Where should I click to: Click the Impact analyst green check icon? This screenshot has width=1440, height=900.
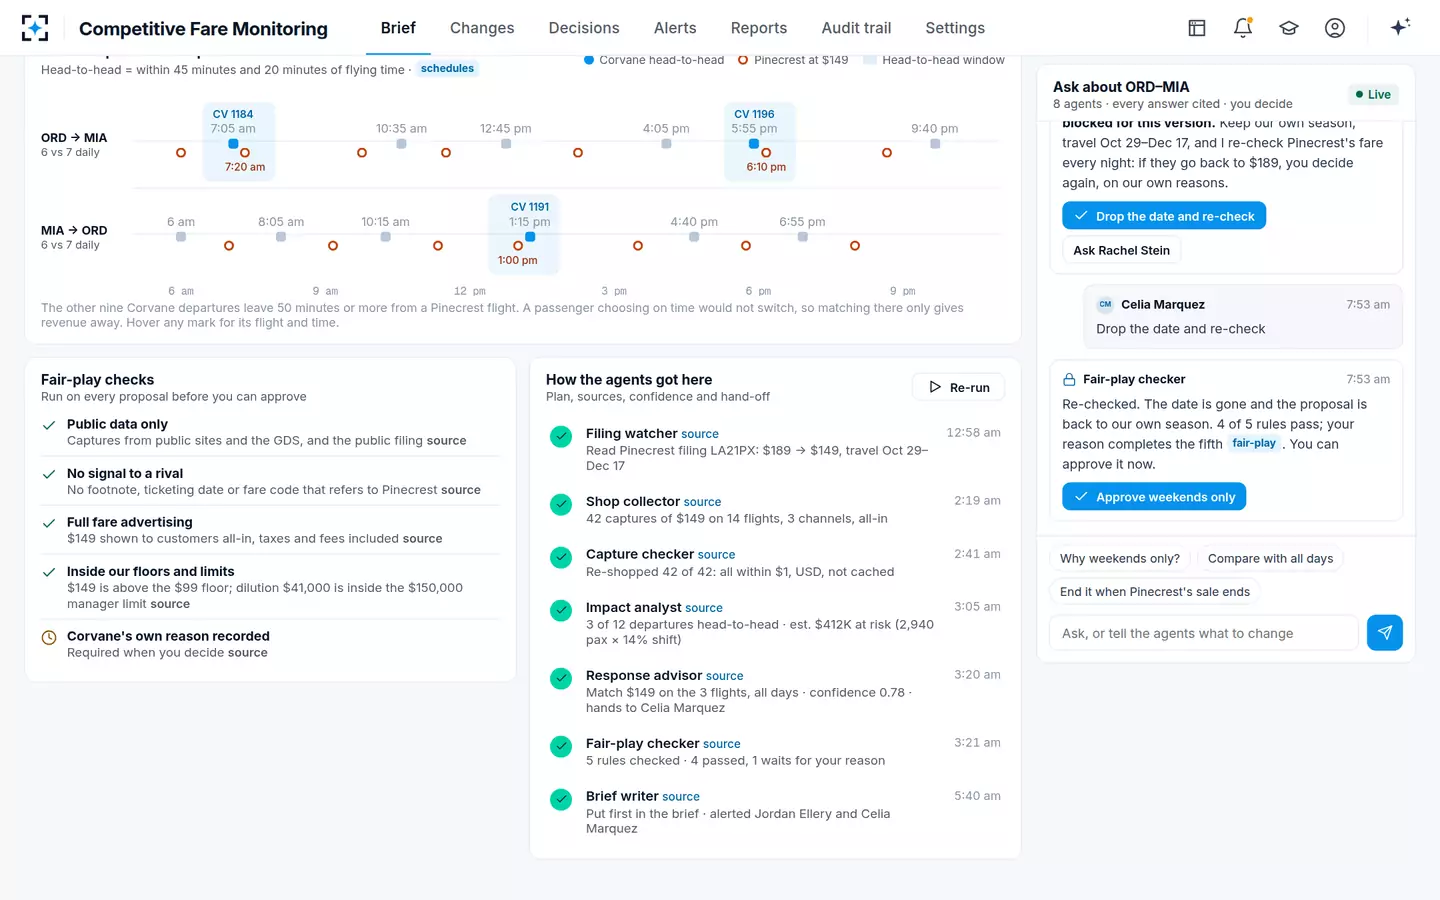coord(561,610)
